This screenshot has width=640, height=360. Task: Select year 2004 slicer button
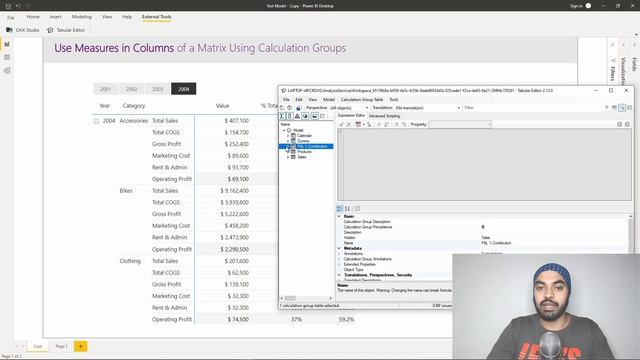tap(184, 89)
